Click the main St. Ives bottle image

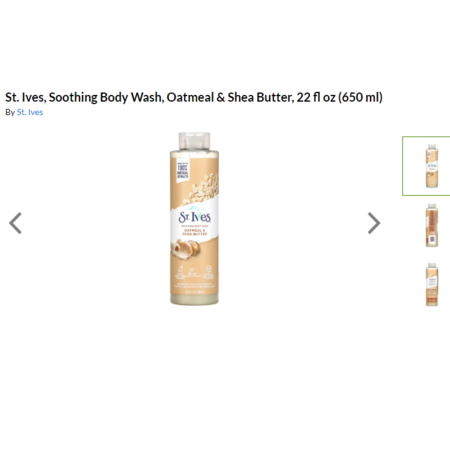pyautogui.click(x=194, y=218)
